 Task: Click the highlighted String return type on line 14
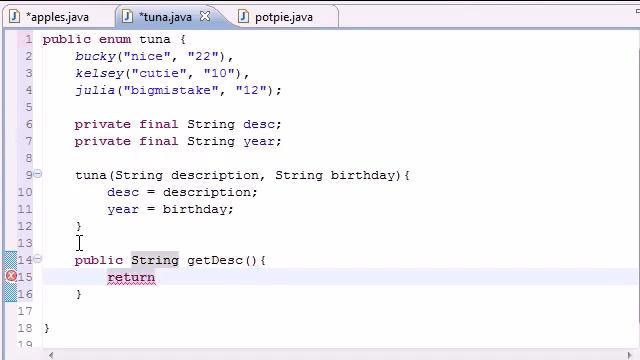[155, 260]
